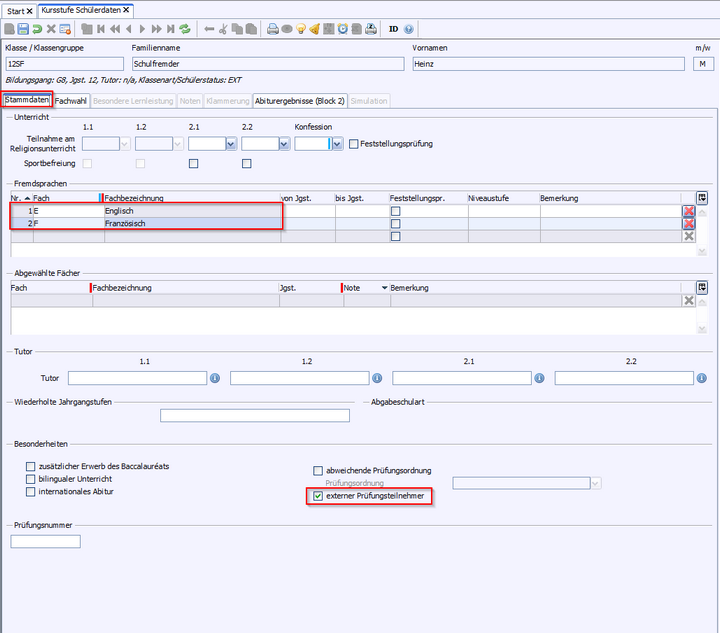Check internationales Abitur option
The image size is (720, 633).
31,491
